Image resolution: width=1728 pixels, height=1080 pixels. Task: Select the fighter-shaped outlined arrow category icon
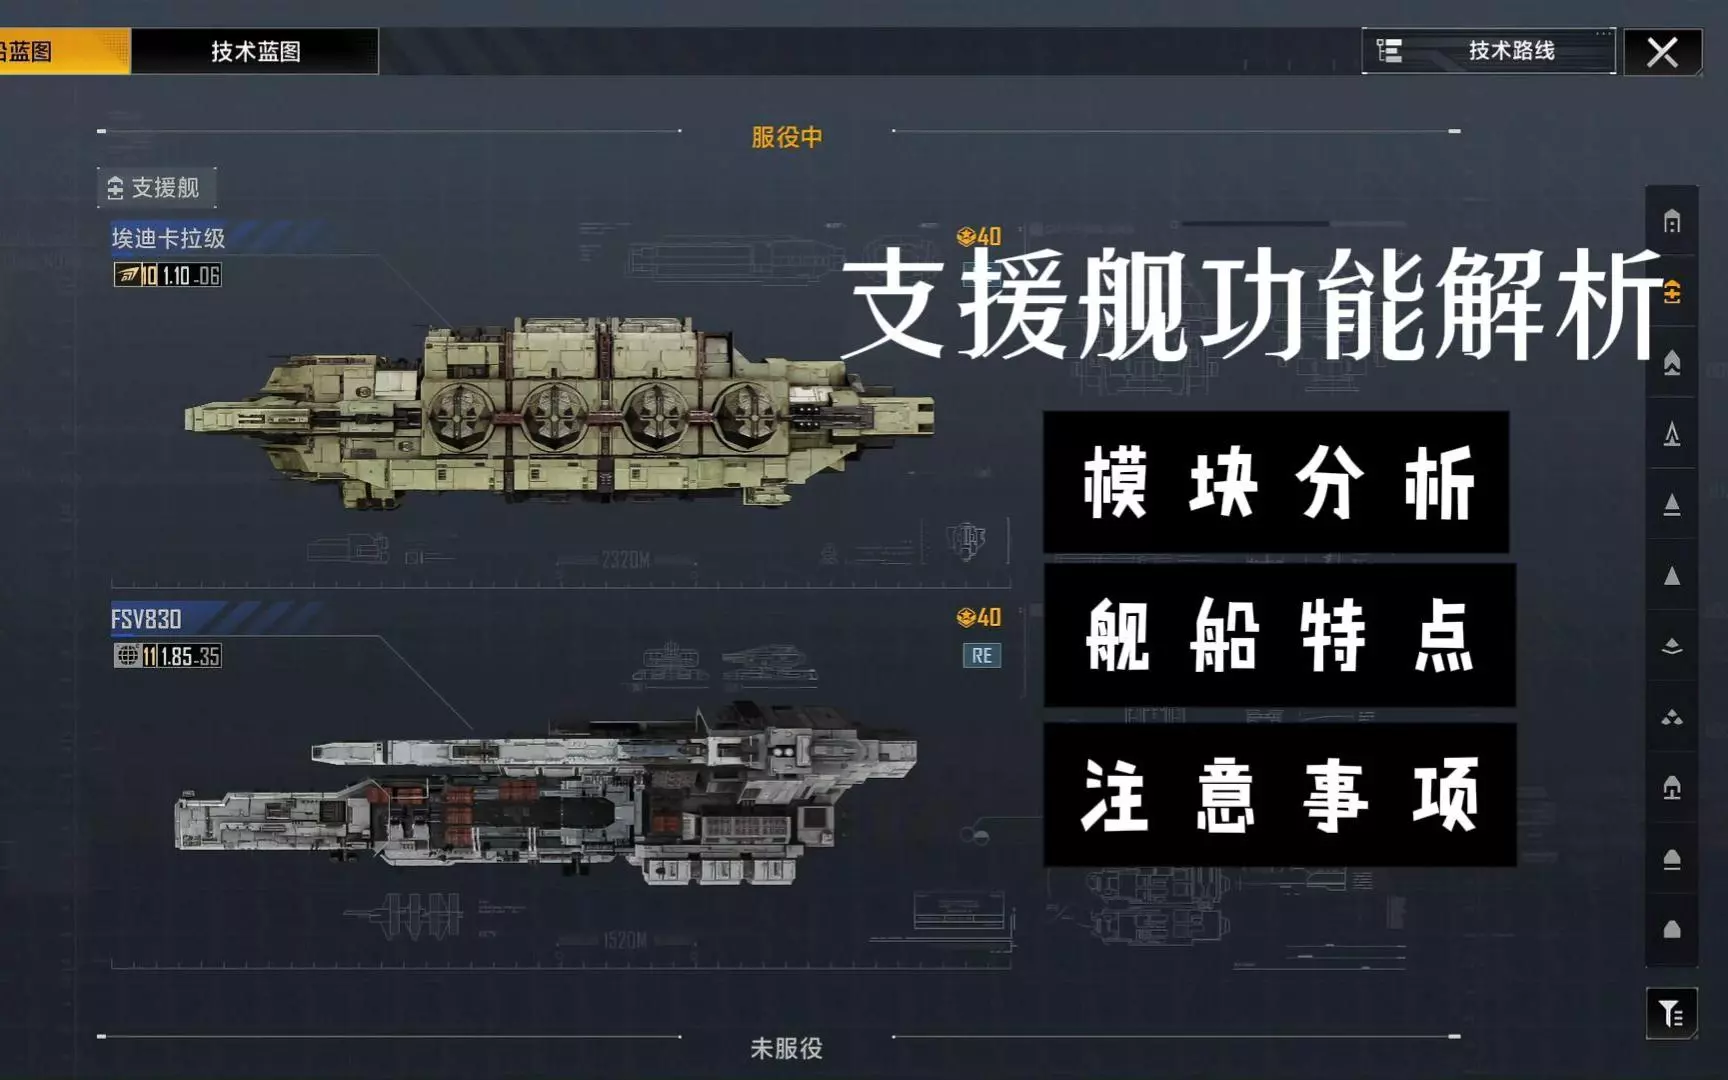1671,434
